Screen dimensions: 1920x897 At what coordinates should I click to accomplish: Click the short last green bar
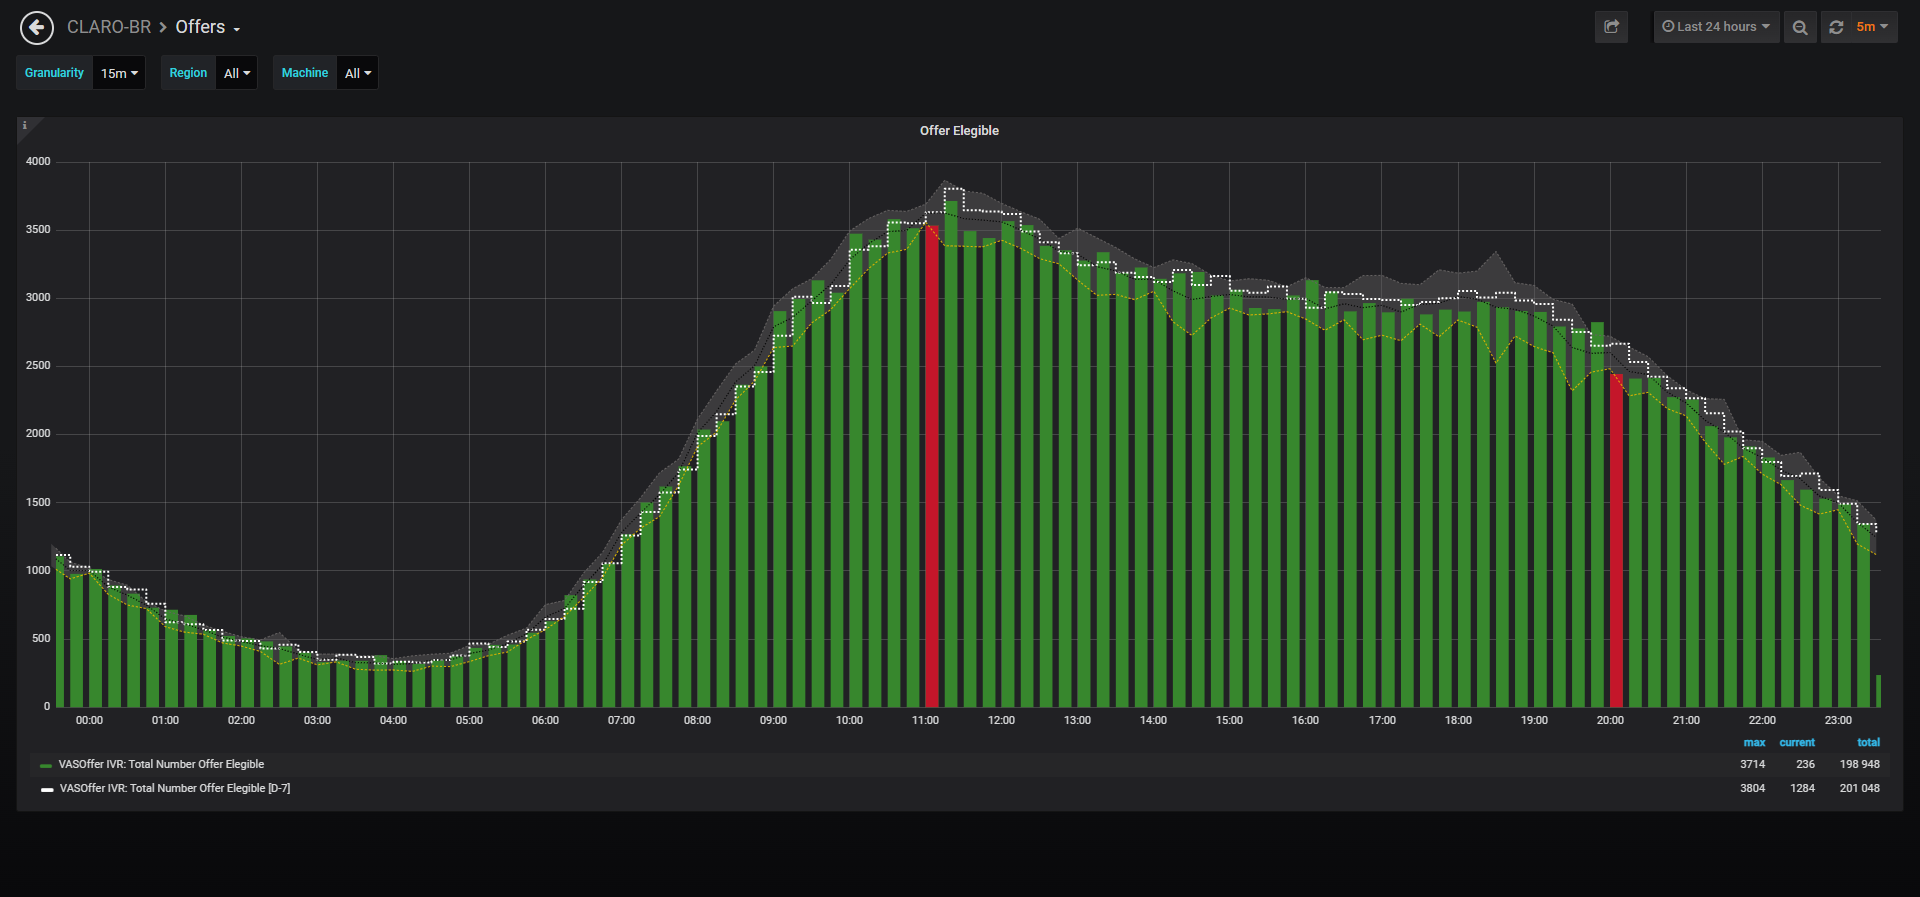(x=1878, y=691)
